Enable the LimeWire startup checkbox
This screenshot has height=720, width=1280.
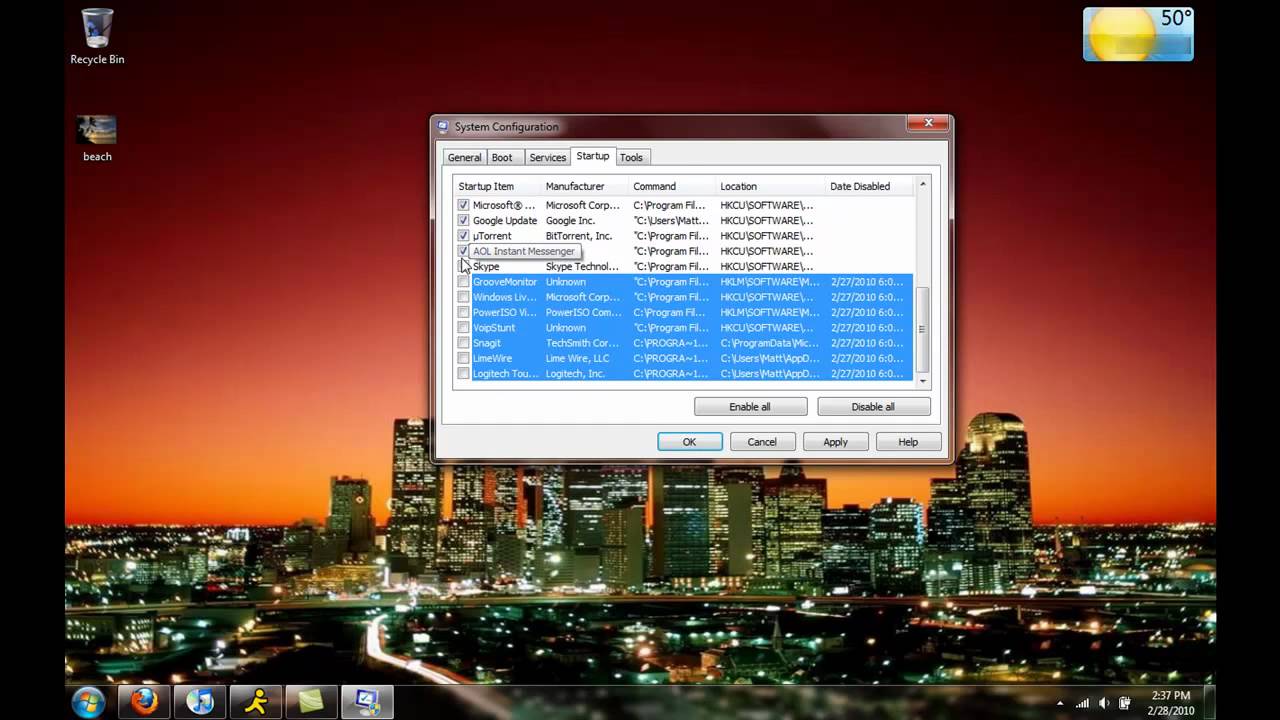tap(463, 358)
